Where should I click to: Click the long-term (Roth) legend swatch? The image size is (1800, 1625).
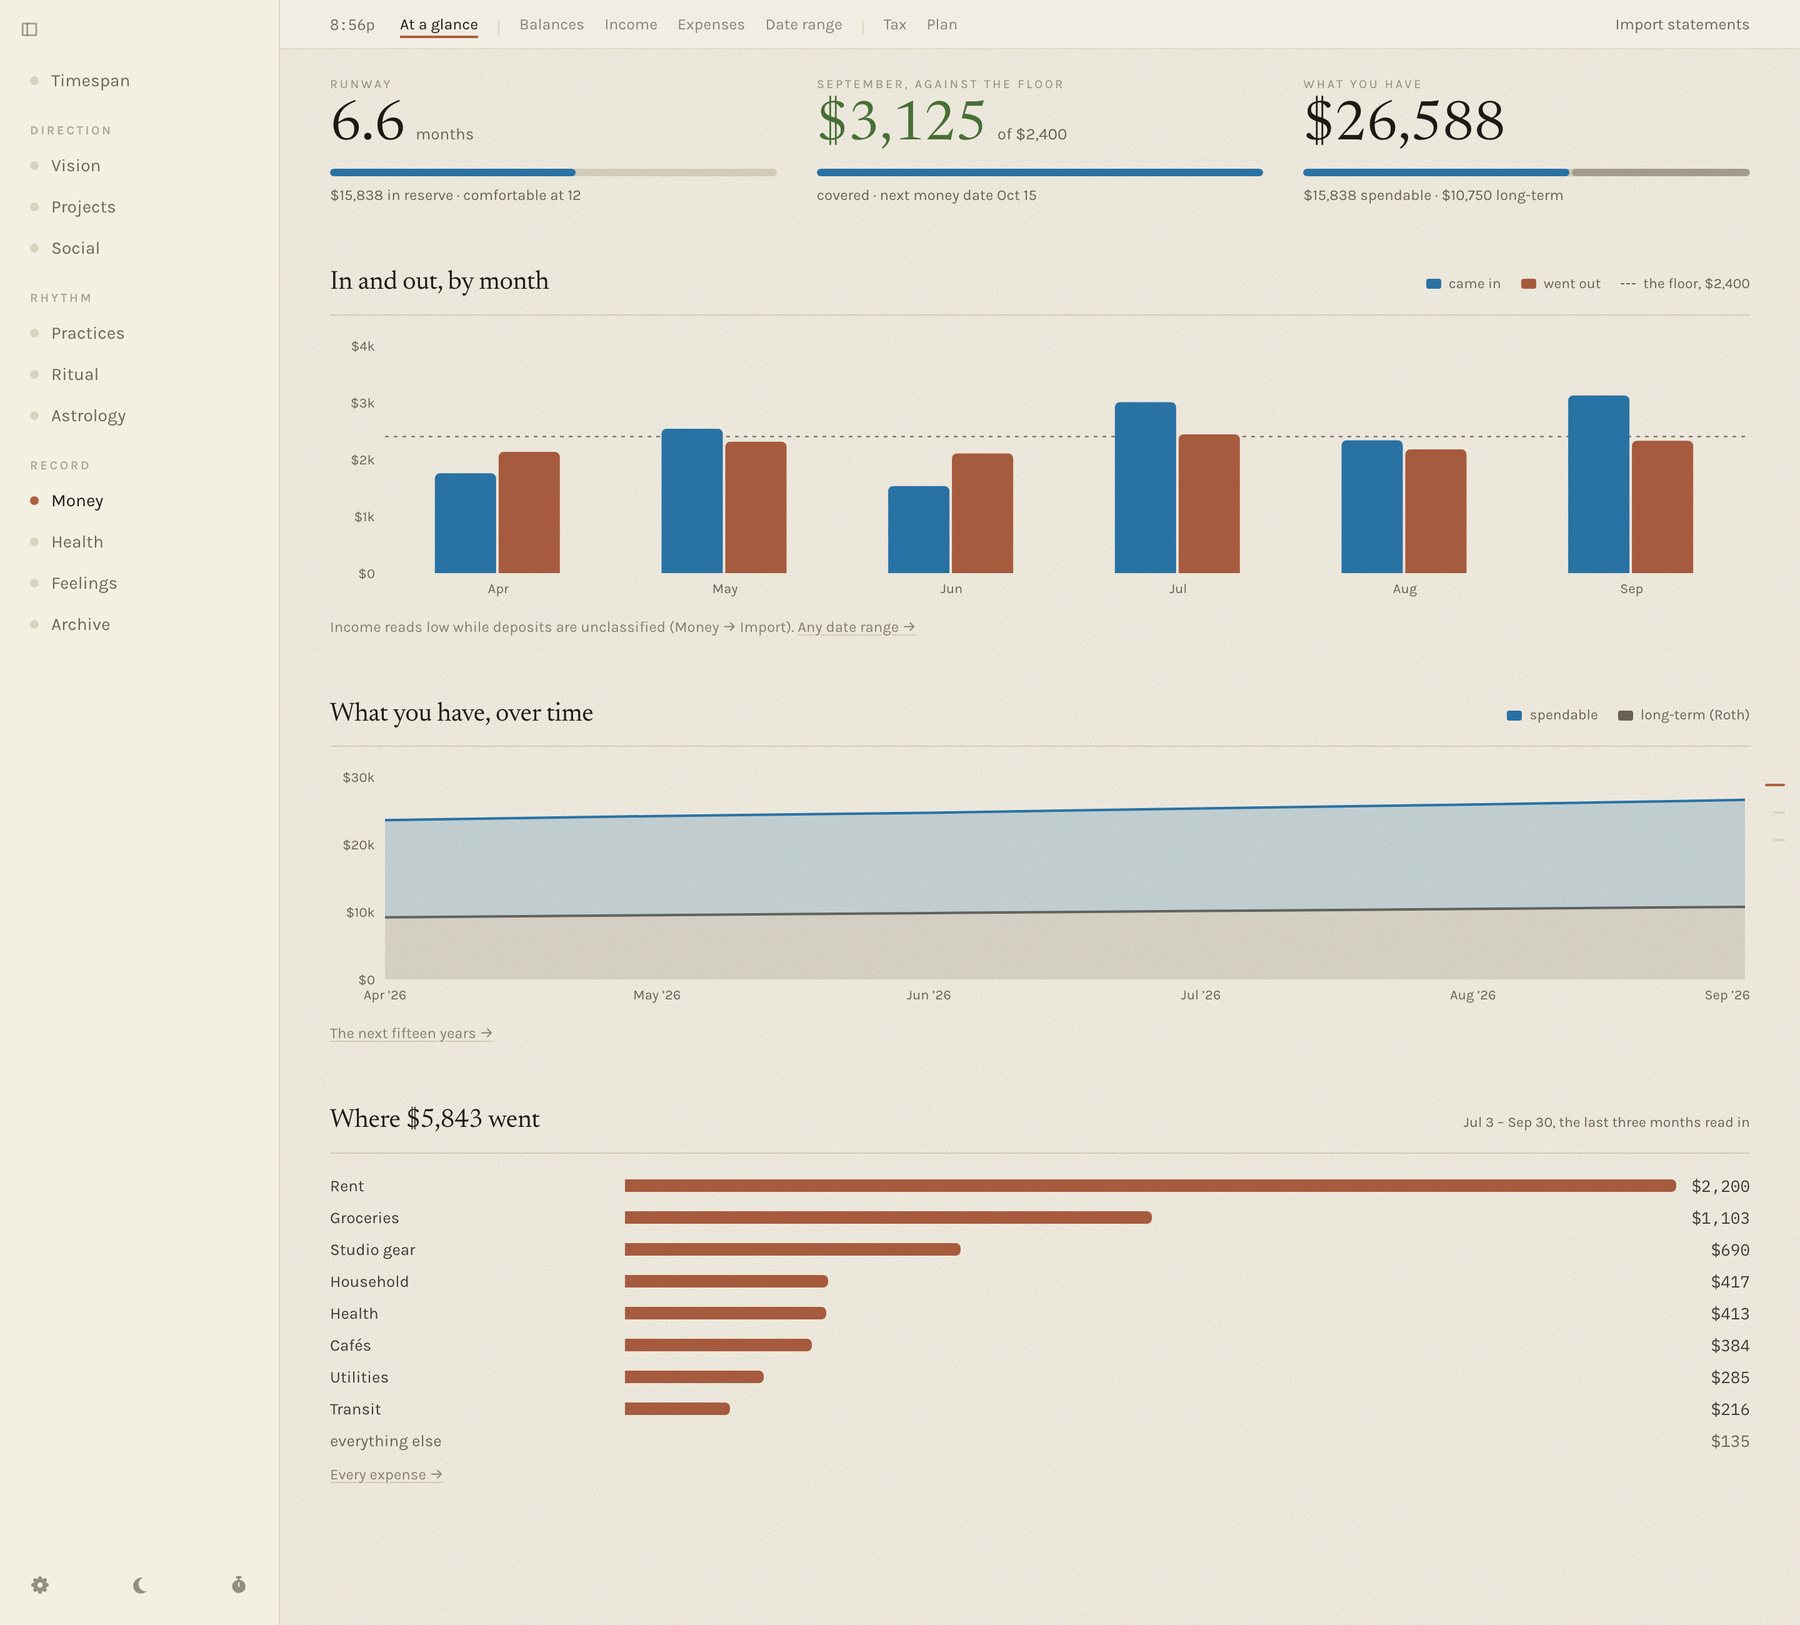[x=1625, y=715]
